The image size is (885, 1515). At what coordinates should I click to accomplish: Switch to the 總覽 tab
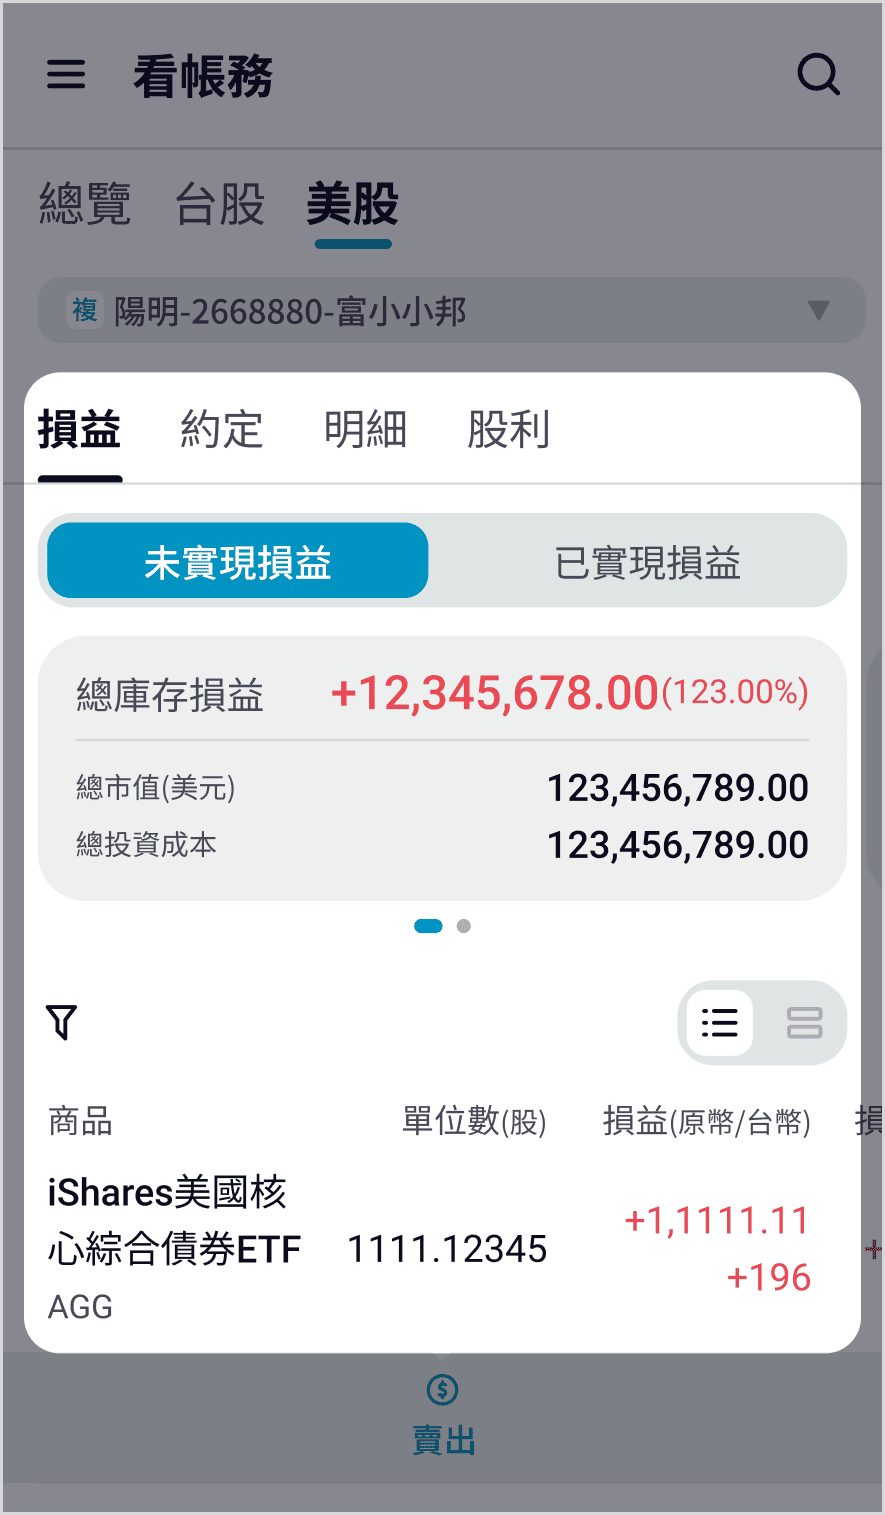coord(85,204)
